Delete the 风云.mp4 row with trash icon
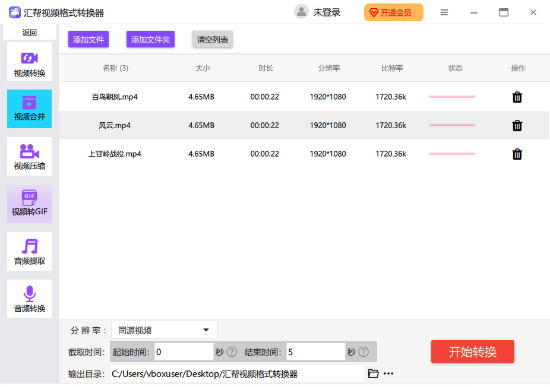The width and height of the screenshot is (550, 387). (517, 125)
